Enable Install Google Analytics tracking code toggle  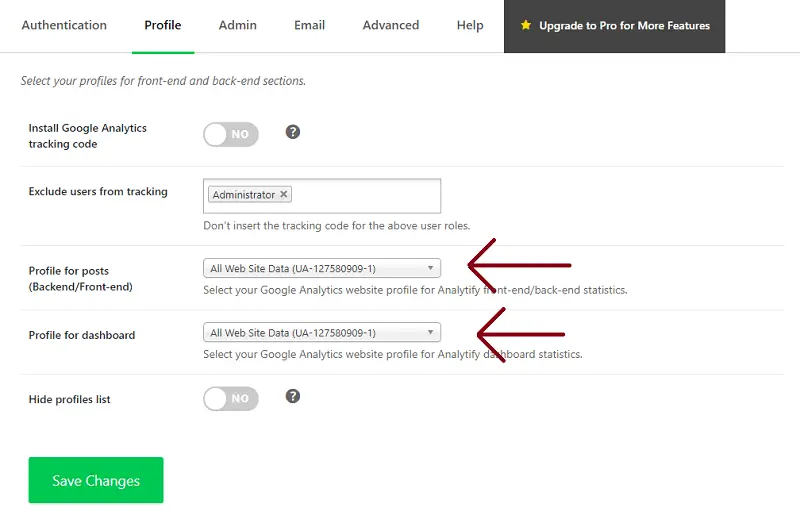(231, 134)
